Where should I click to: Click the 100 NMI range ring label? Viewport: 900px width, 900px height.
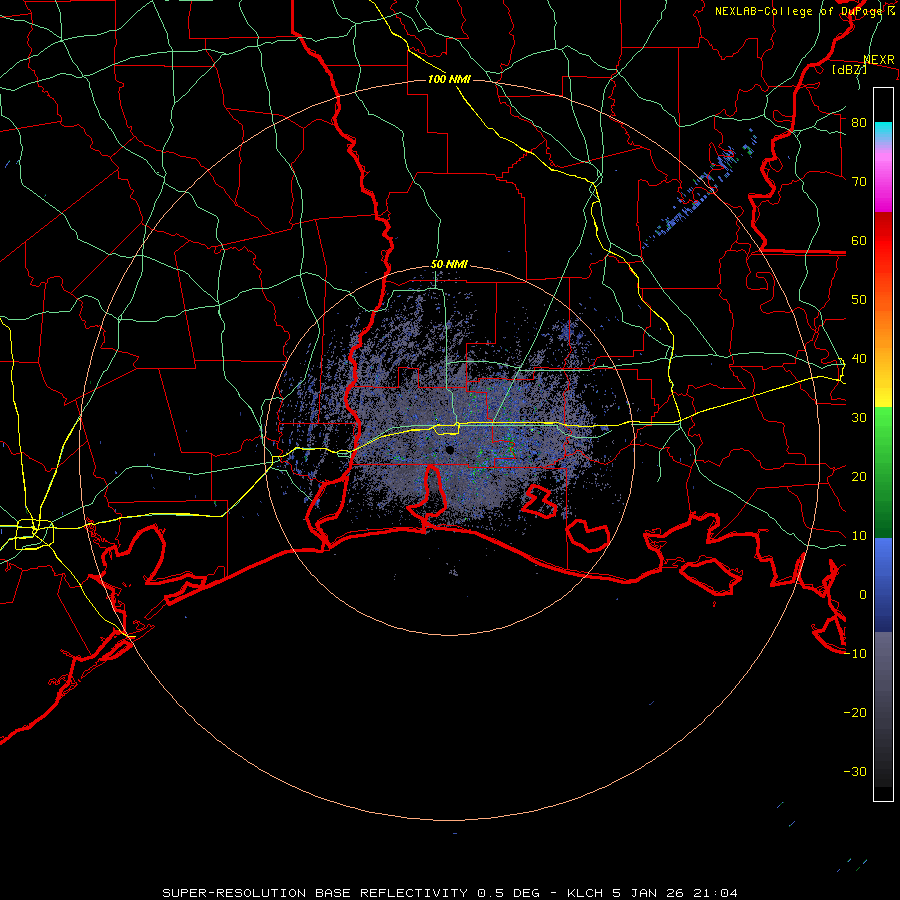449,79
